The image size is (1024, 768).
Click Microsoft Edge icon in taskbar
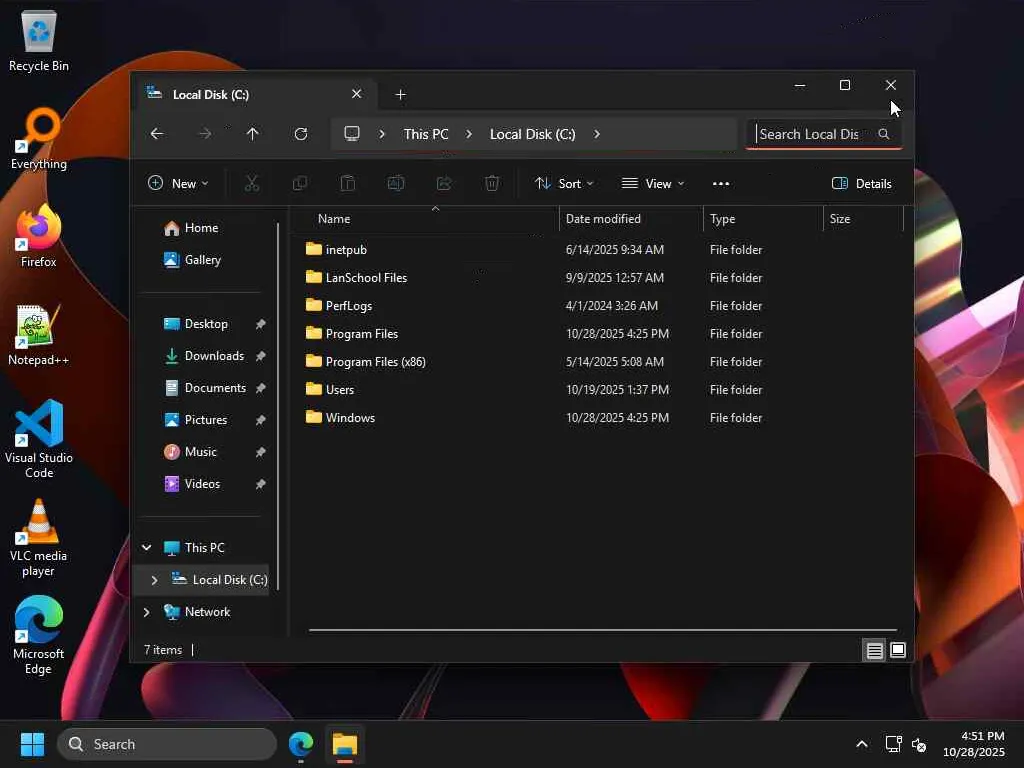301,745
